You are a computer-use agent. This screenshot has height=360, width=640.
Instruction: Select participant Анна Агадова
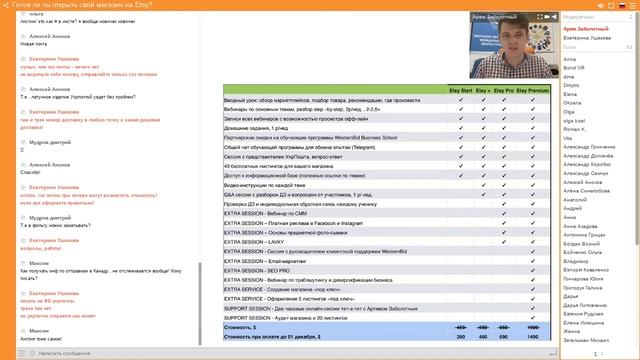(x=580, y=226)
